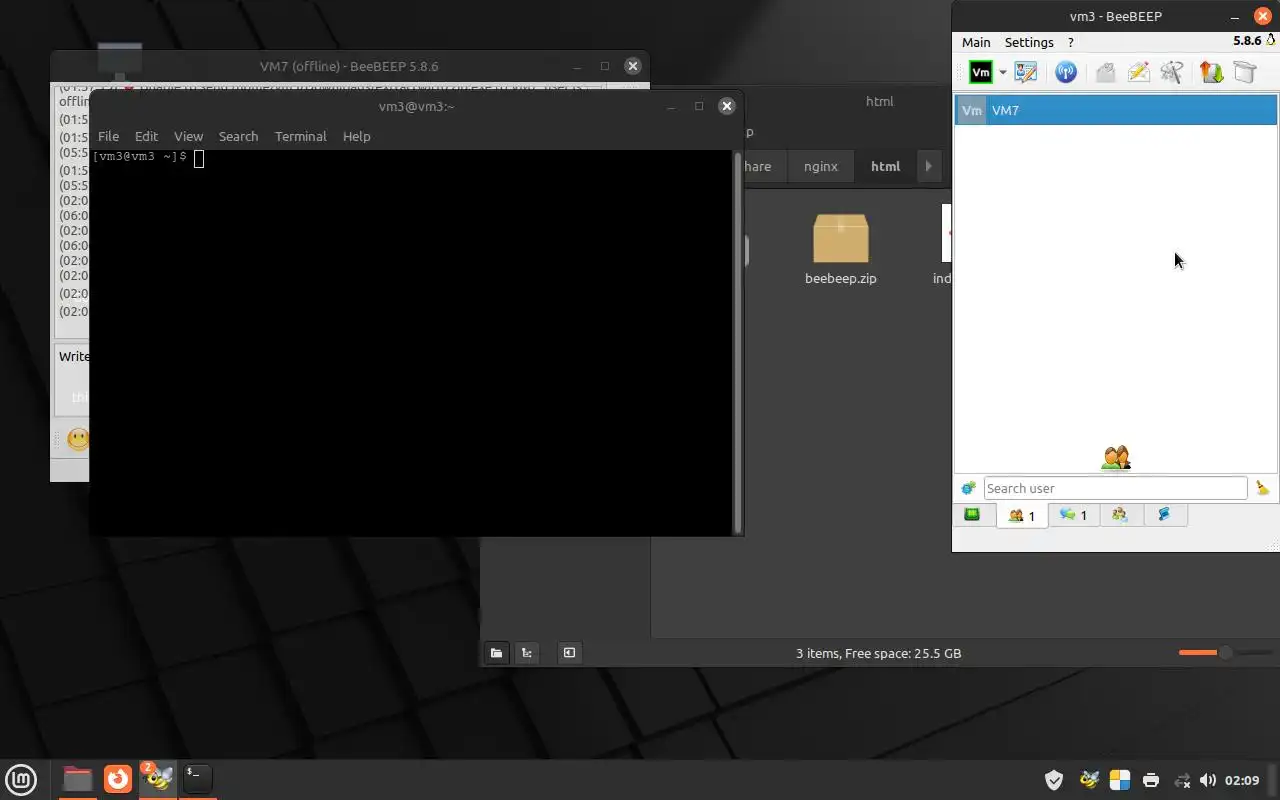Open the ? help menu in BeeBEEP

click(1071, 42)
